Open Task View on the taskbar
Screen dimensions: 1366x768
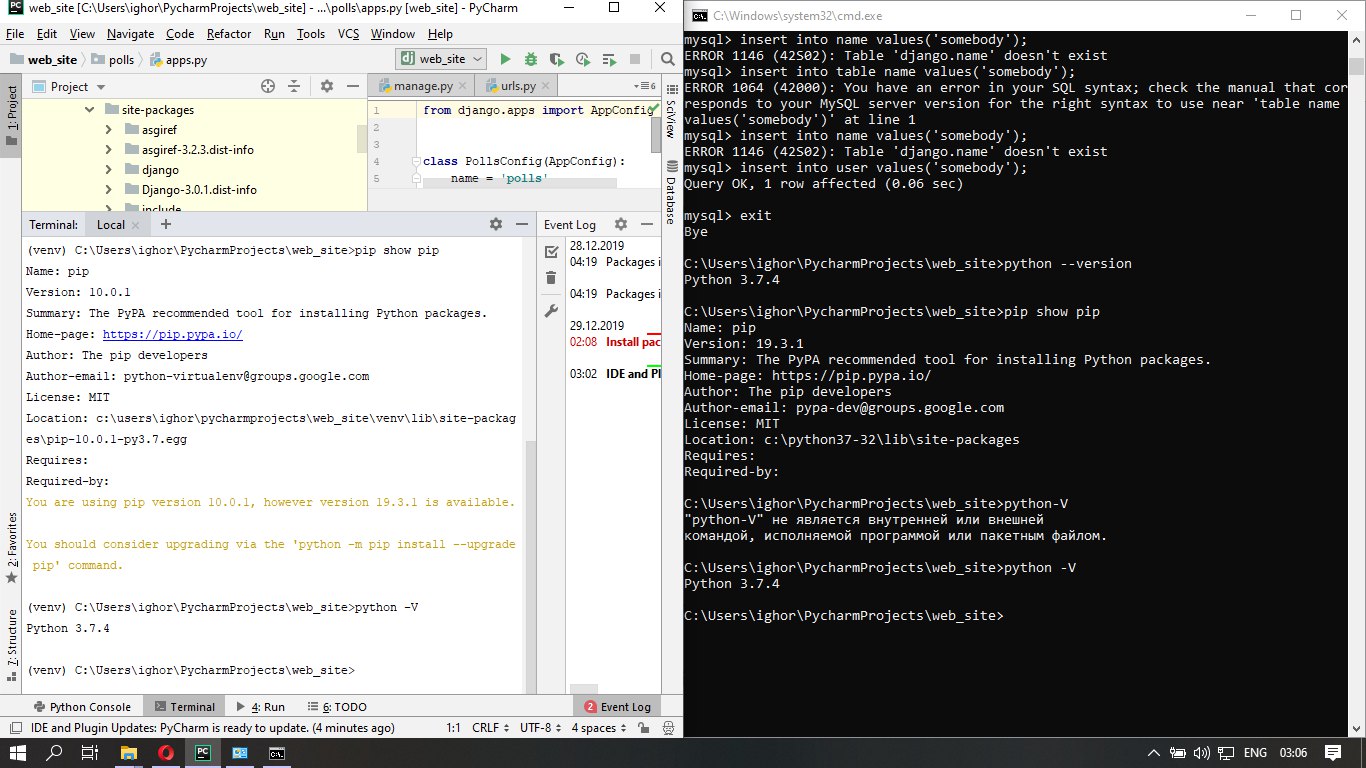coord(91,752)
